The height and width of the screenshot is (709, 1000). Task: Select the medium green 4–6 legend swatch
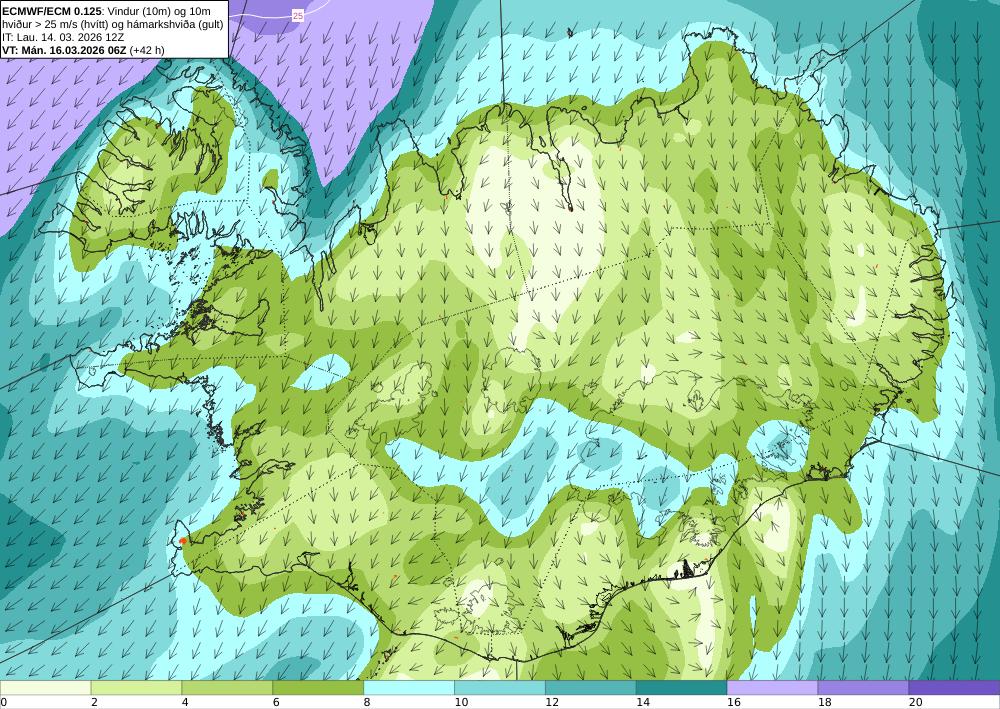[x=227, y=688]
